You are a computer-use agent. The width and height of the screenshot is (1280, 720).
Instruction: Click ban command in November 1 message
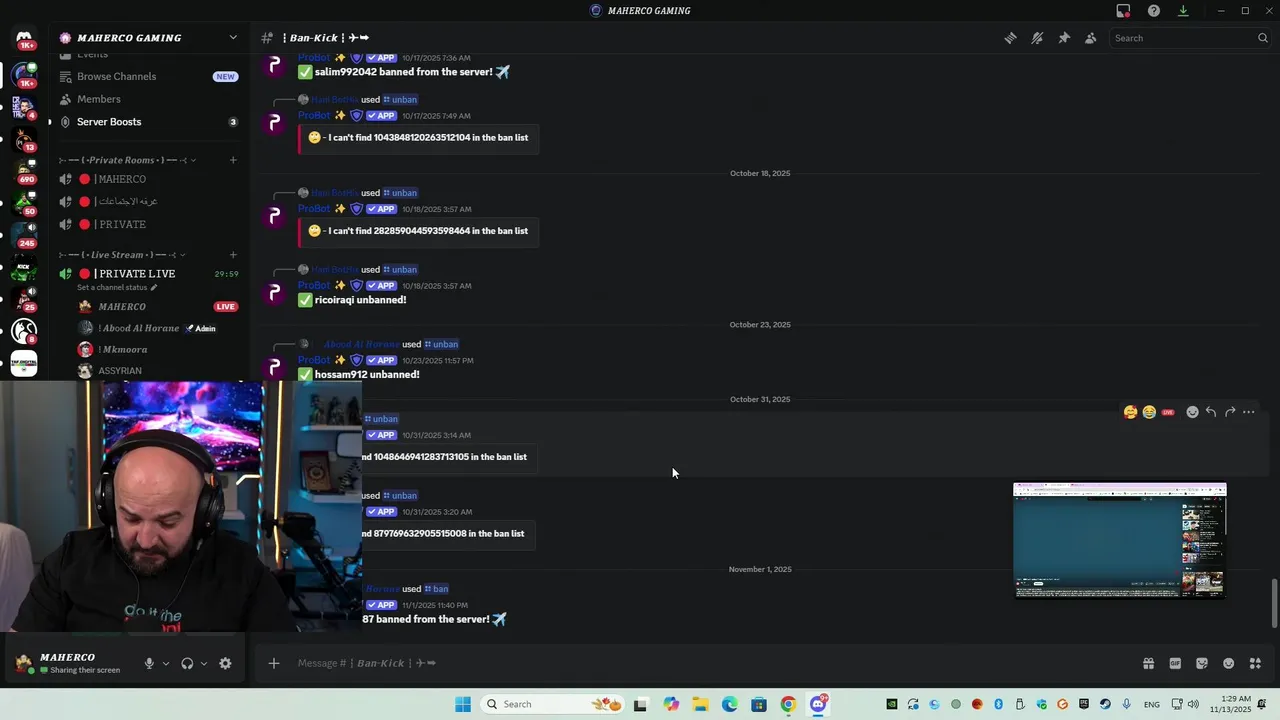pyautogui.click(x=436, y=589)
